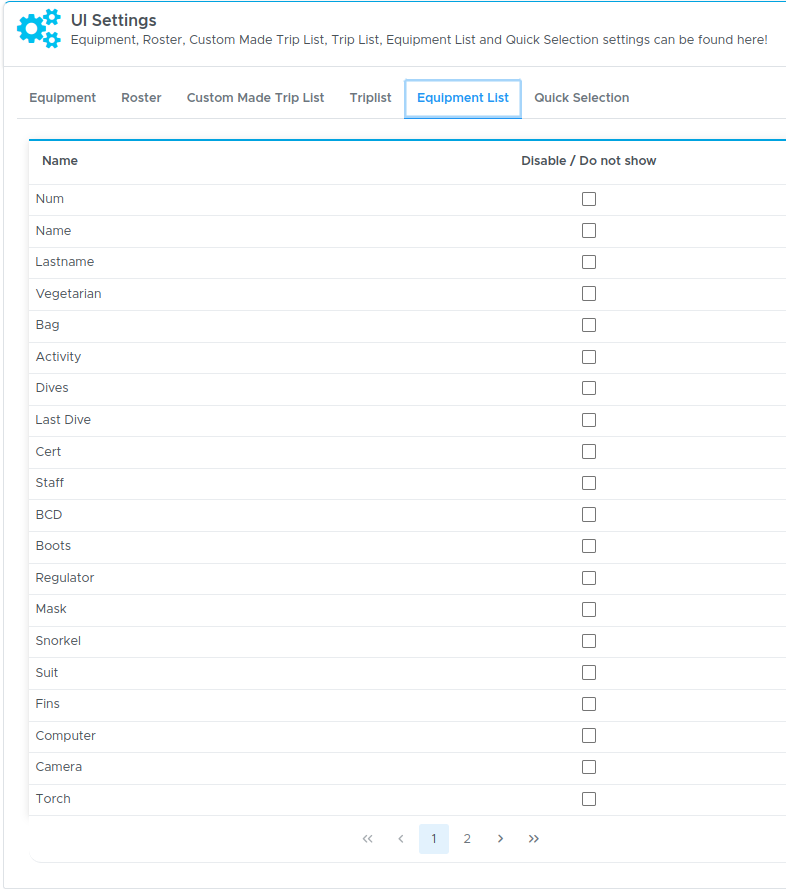The height and width of the screenshot is (889, 786).
Task: Disable the Staff column checkbox
Action: [589, 483]
